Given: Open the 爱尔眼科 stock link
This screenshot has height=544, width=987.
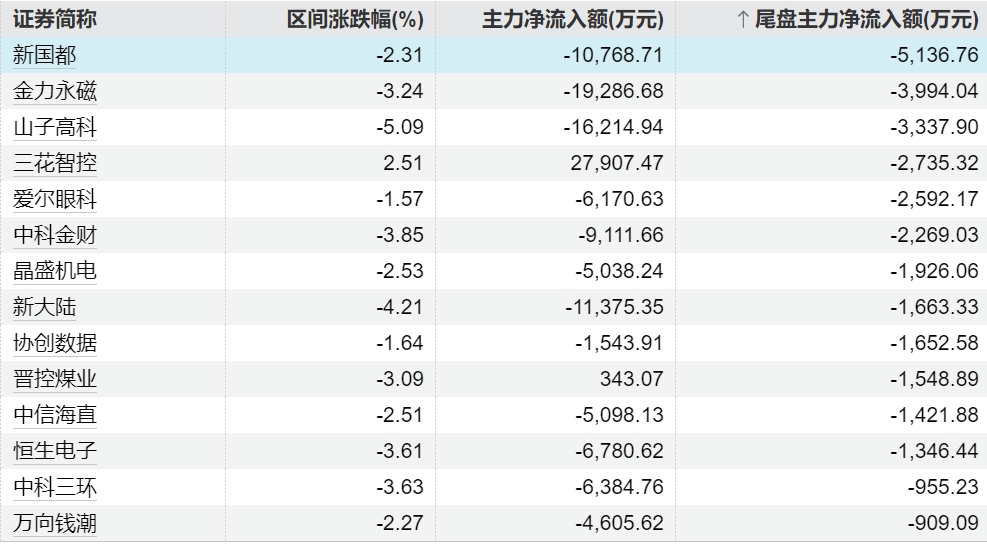Looking at the screenshot, I should coord(55,199).
